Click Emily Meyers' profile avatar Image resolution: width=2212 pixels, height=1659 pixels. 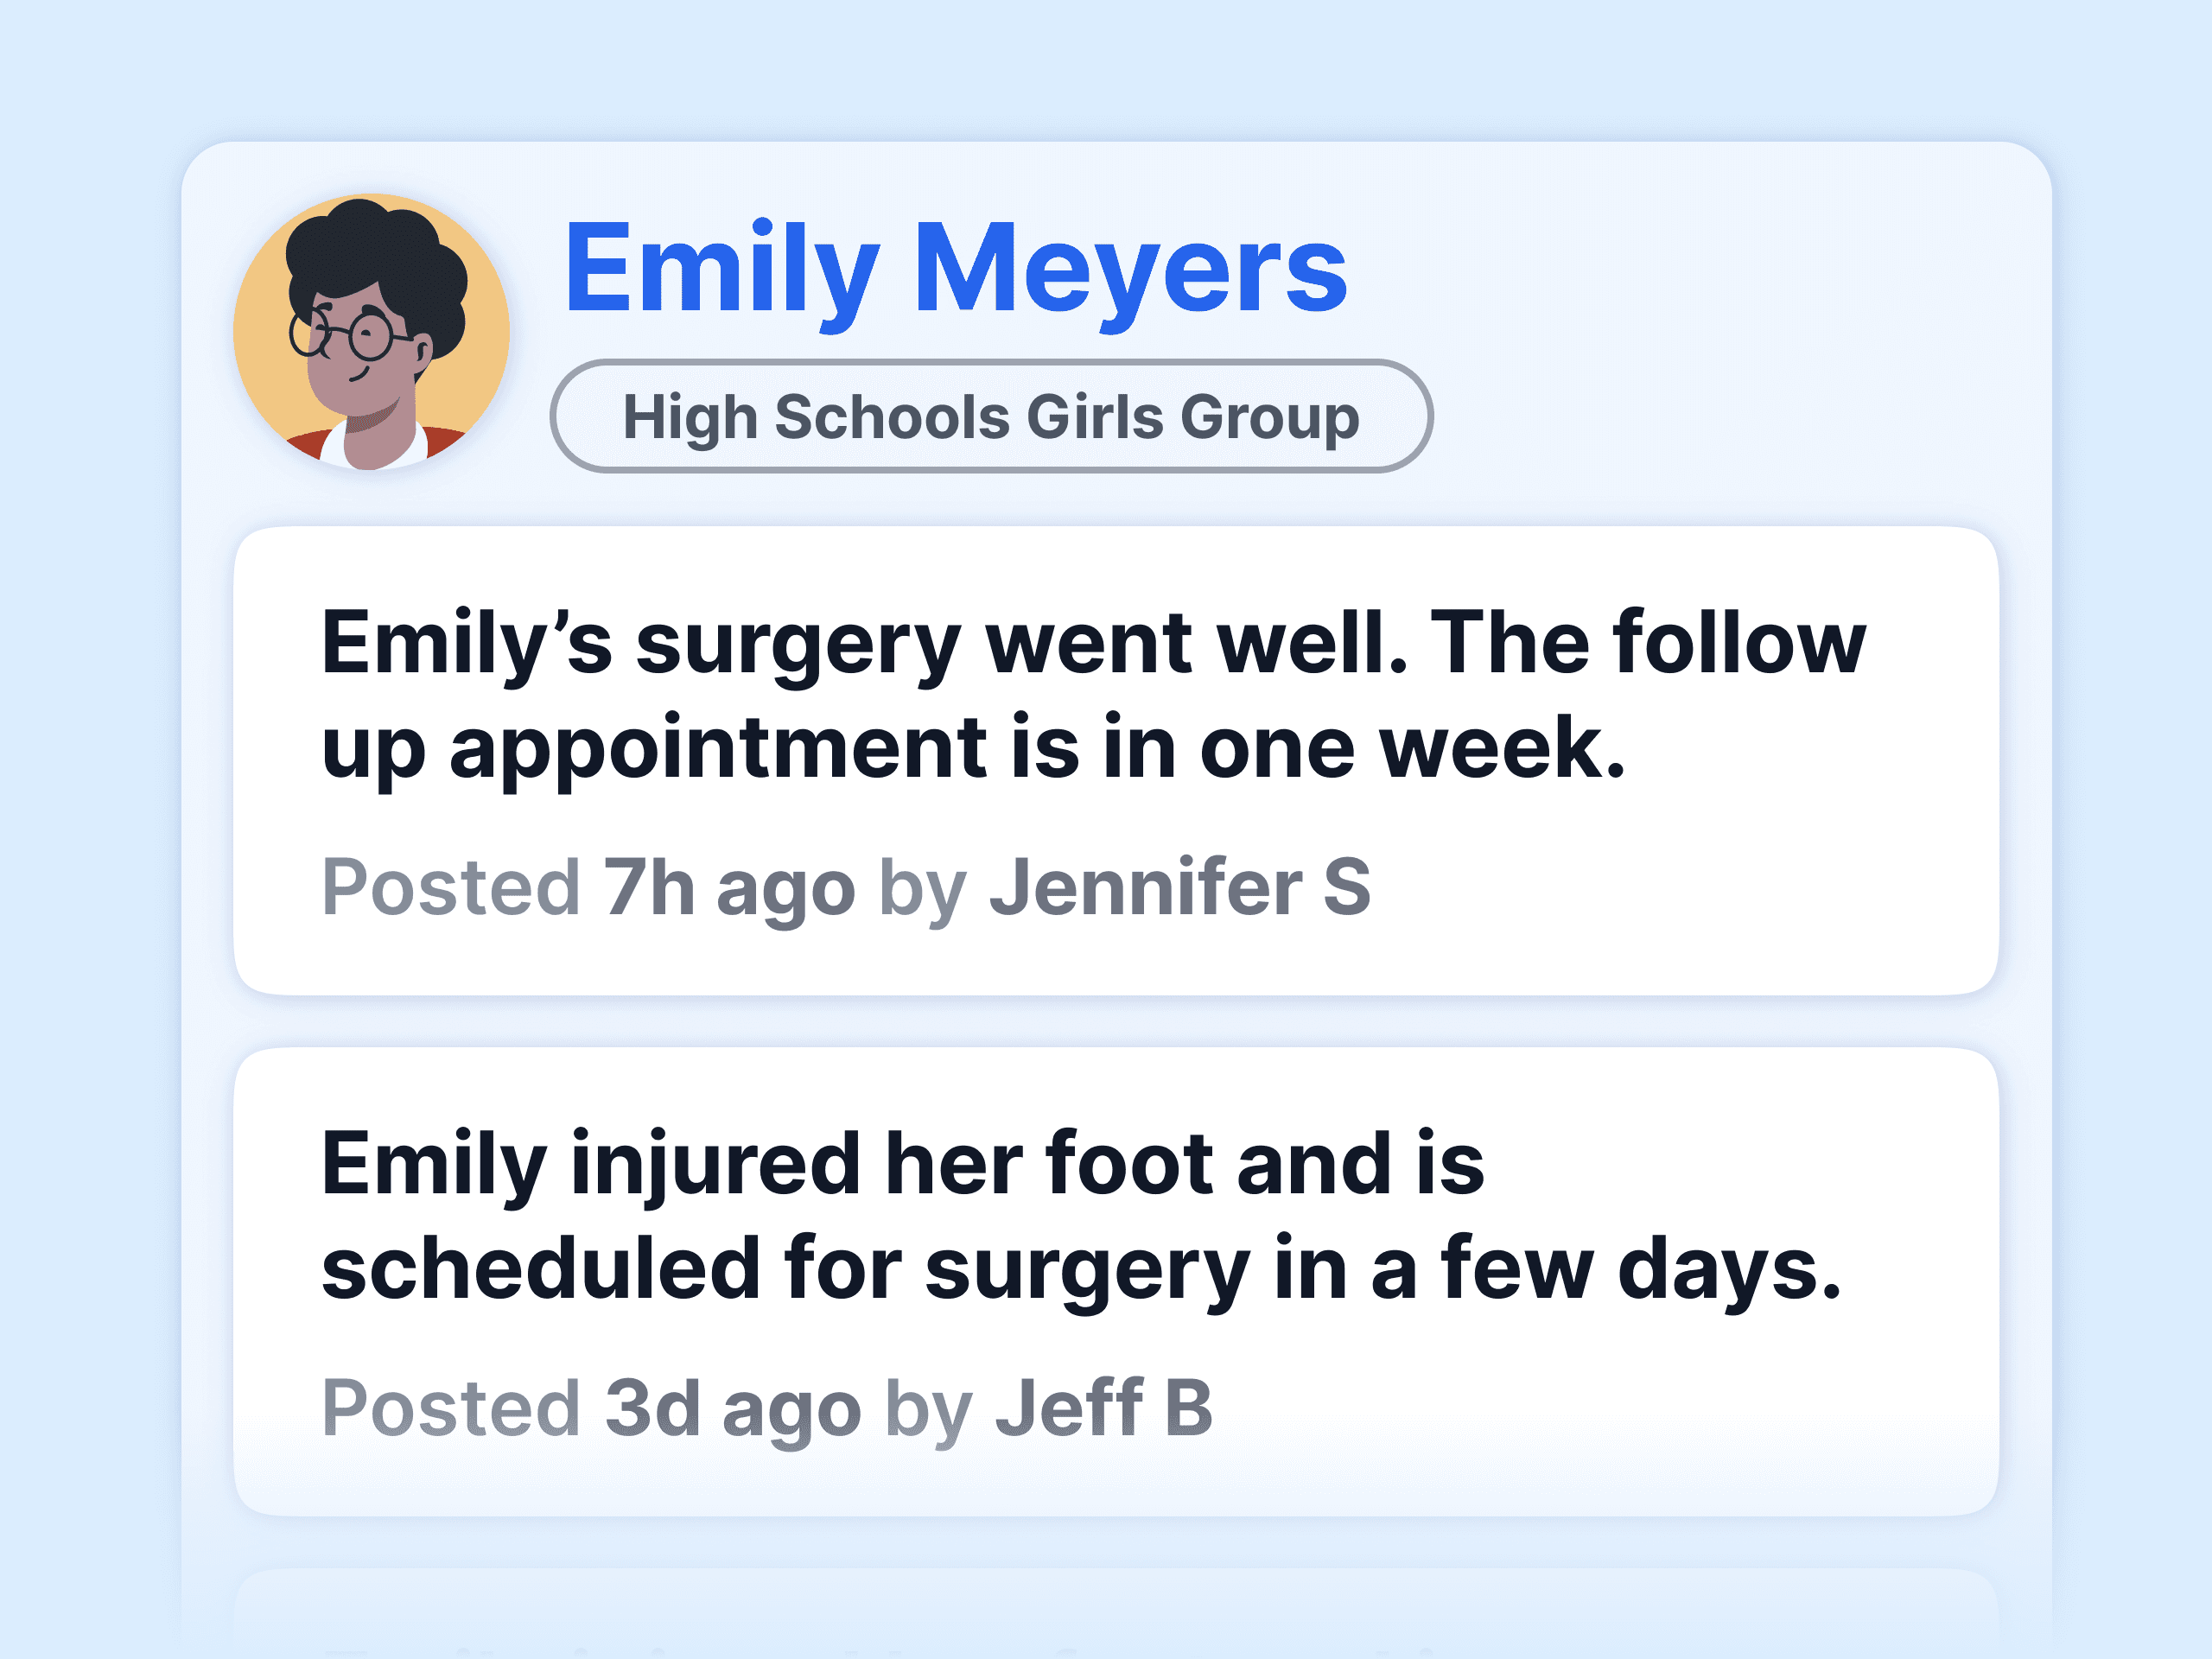[371, 331]
